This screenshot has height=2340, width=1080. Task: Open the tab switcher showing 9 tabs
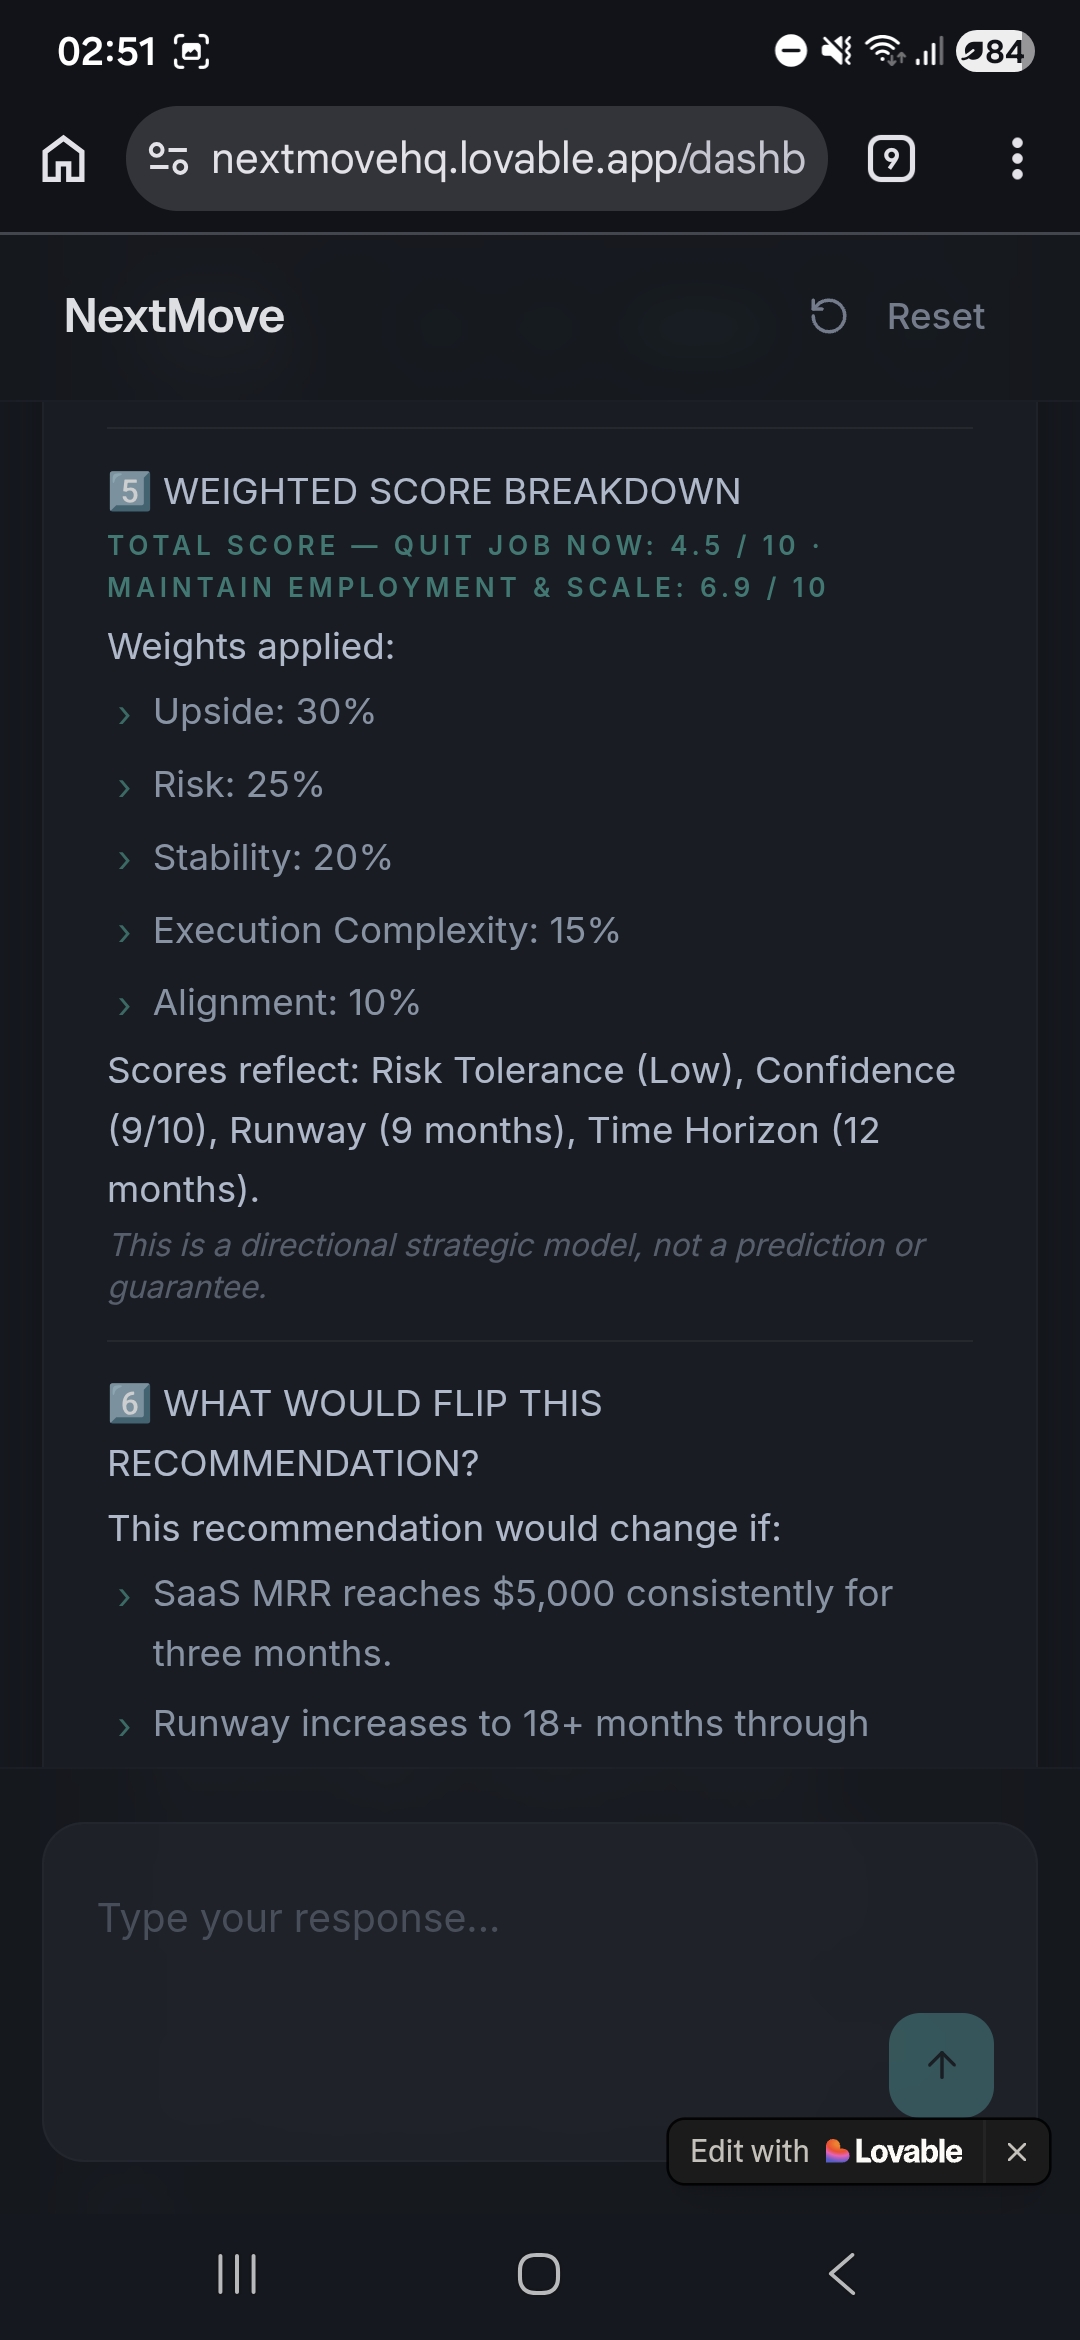890,158
